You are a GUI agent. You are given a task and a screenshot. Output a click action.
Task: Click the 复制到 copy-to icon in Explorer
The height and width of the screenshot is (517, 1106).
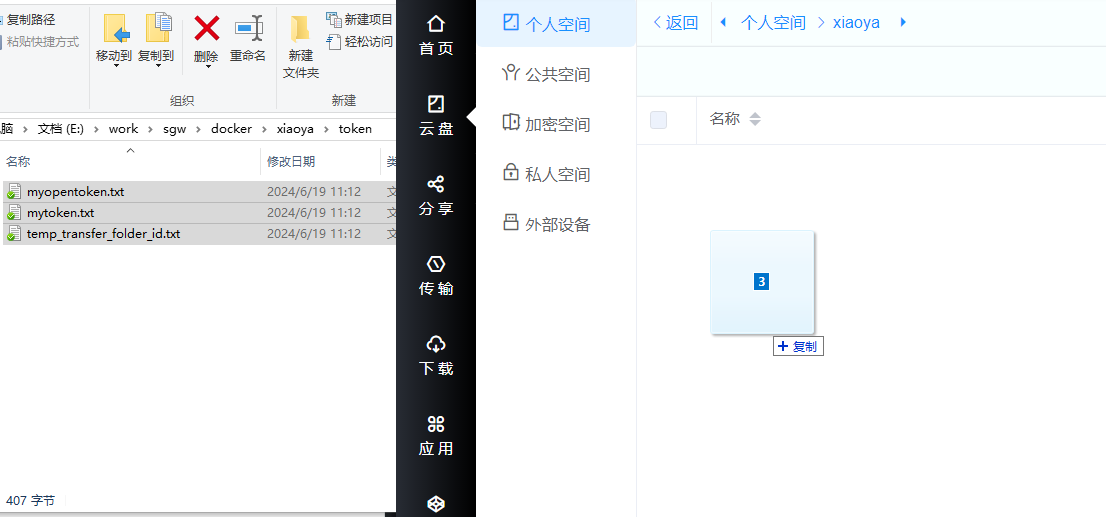tap(157, 28)
